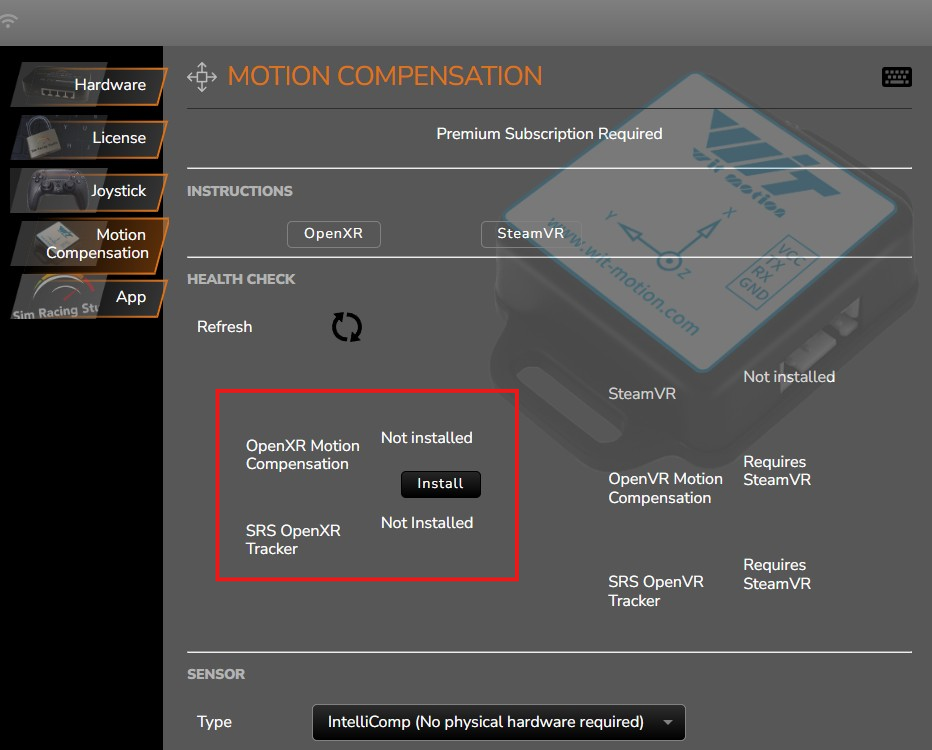Click the motion compensation arrows icon
The image size is (932, 750).
(x=202, y=77)
